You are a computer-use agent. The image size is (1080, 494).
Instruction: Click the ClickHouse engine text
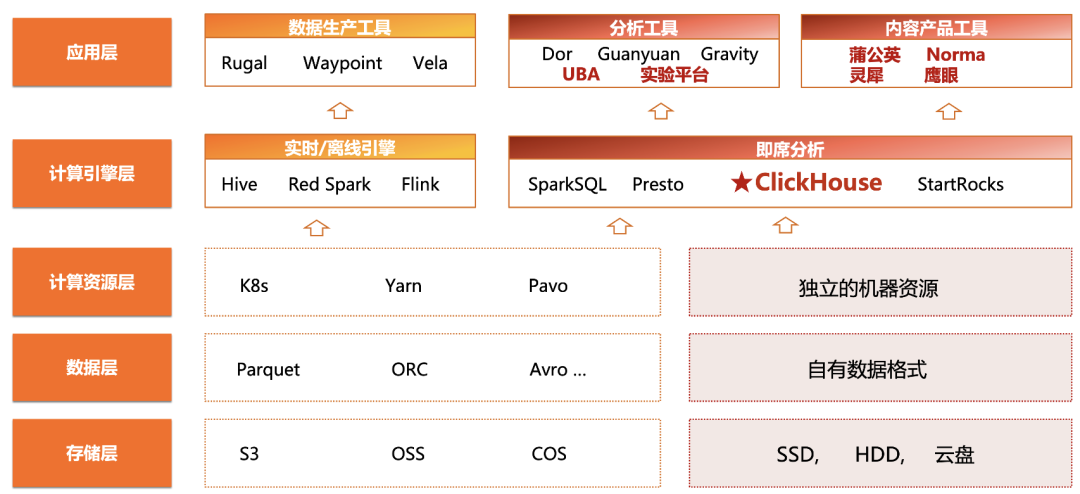click(x=818, y=183)
